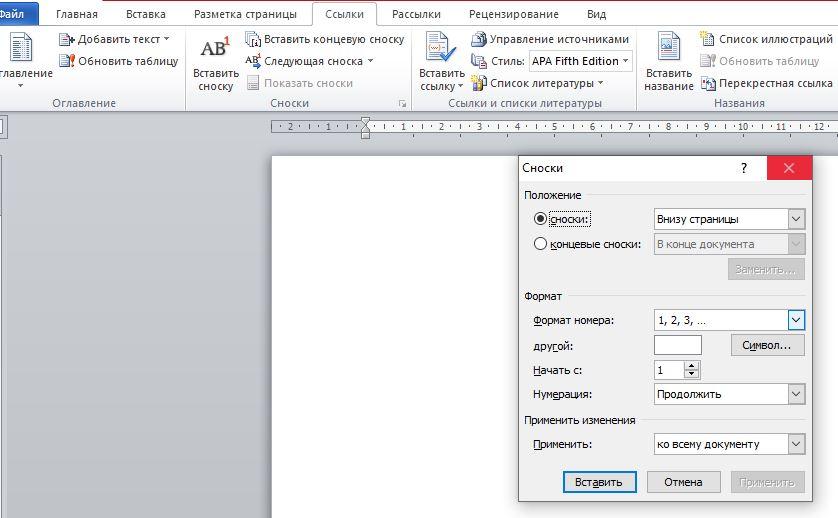
Task: Open the 'Рецензирование' ribbon tab
Action: [513, 15]
